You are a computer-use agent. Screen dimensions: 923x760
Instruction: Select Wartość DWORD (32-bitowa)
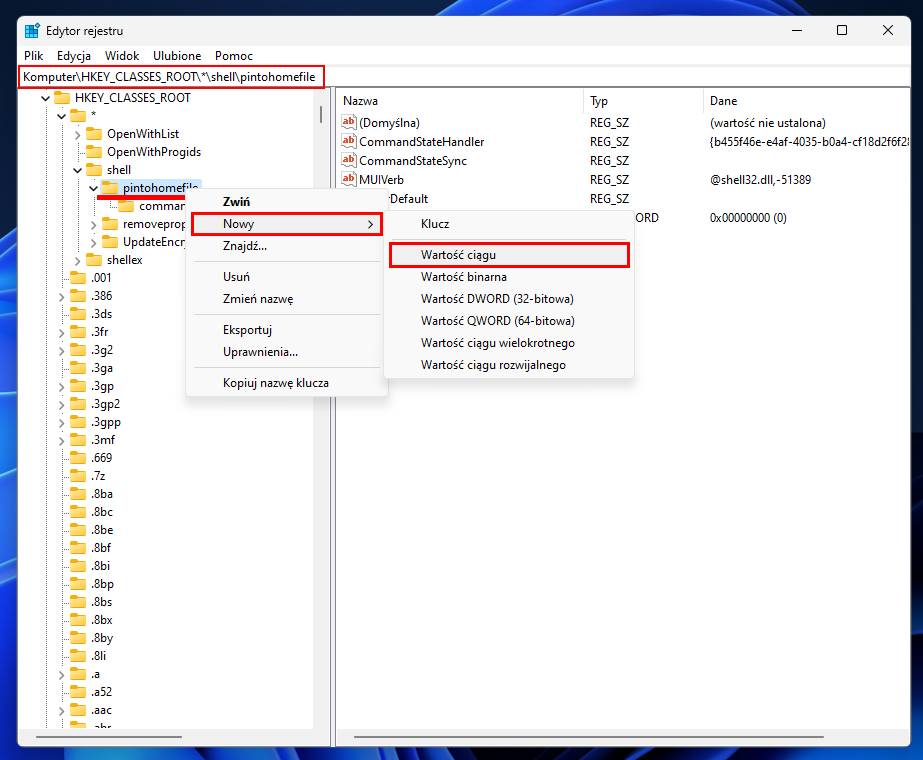pyautogui.click(x=509, y=298)
